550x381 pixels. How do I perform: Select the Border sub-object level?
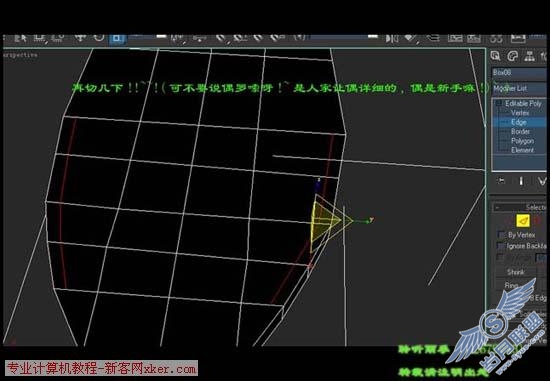[x=520, y=132]
